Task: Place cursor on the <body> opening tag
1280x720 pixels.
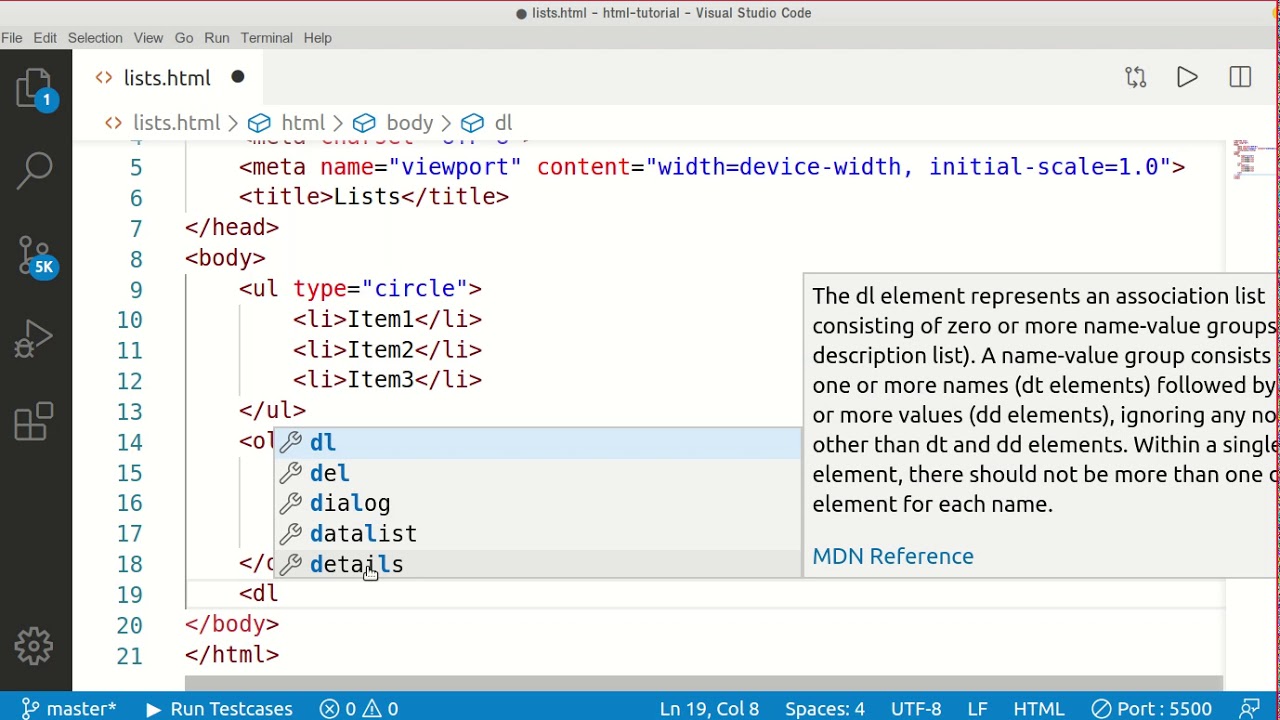Action: coord(225,258)
